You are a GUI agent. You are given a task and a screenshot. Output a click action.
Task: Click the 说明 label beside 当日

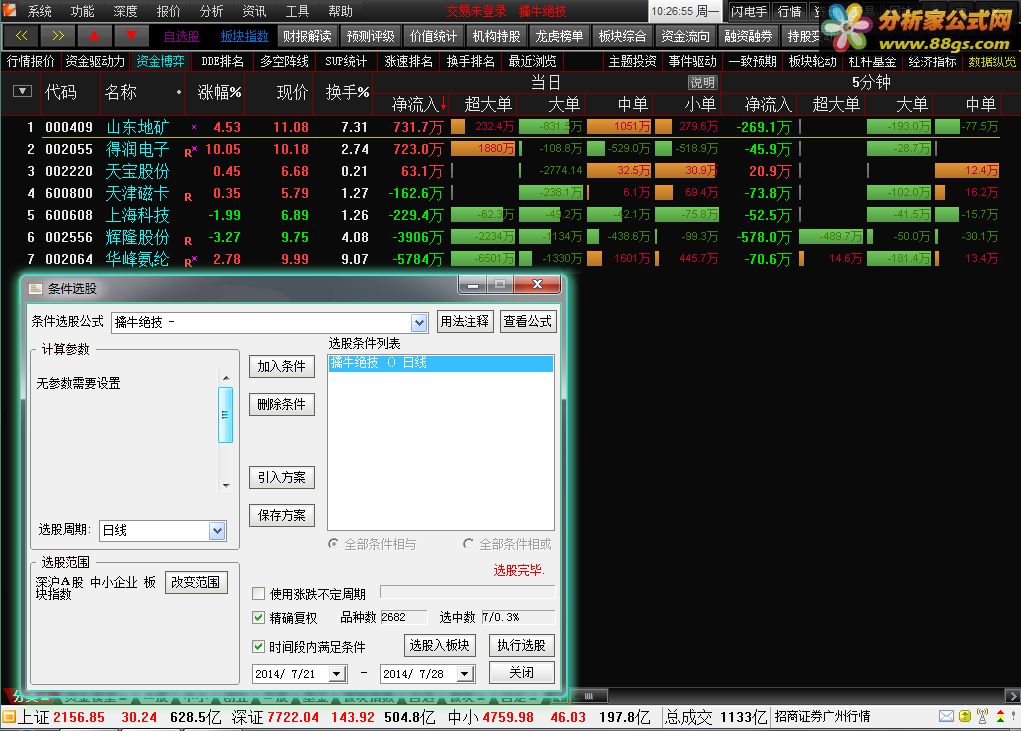click(x=702, y=83)
